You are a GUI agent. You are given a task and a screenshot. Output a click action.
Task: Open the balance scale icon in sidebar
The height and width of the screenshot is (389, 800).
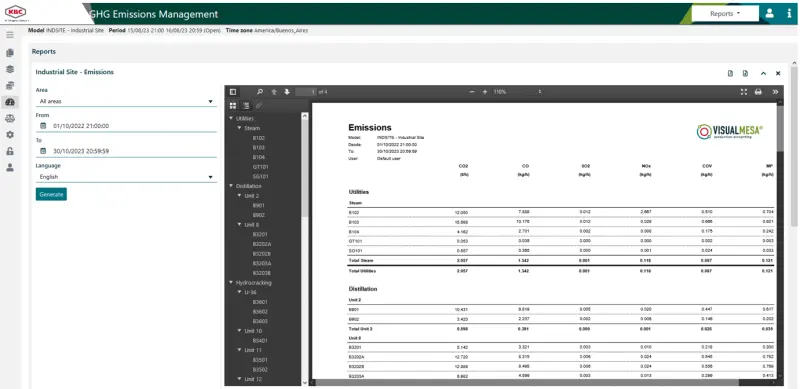[x=10, y=118]
